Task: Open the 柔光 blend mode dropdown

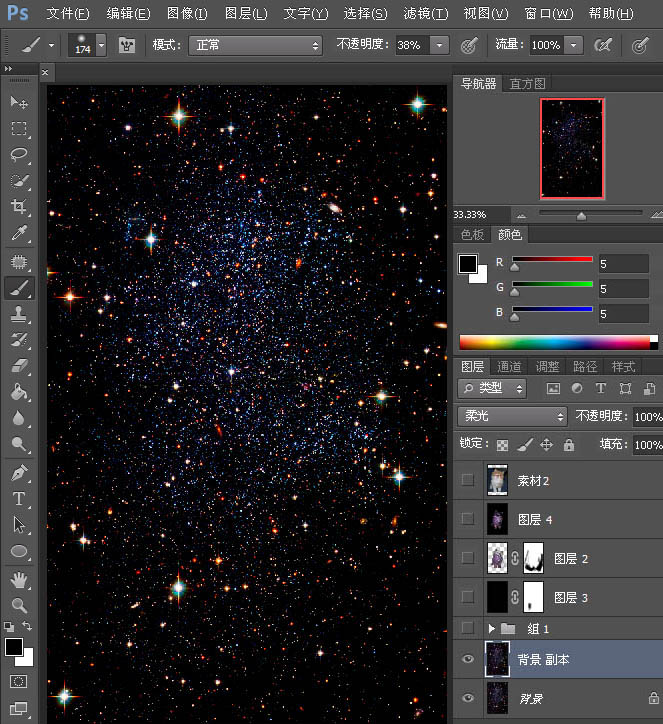Action: click(512, 416)
